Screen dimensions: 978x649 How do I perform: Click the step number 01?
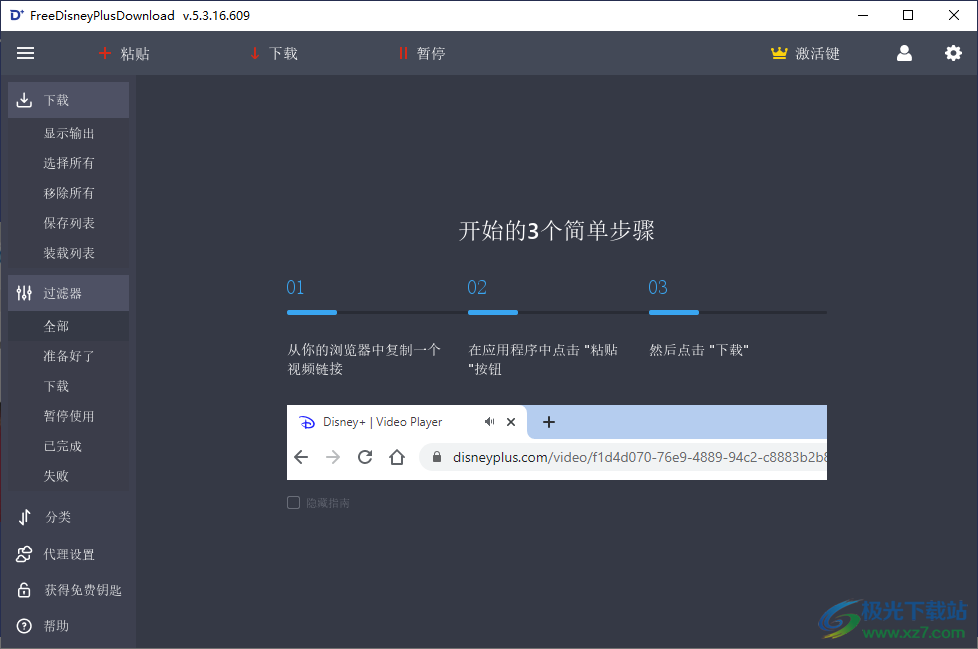tap(295, 287)
